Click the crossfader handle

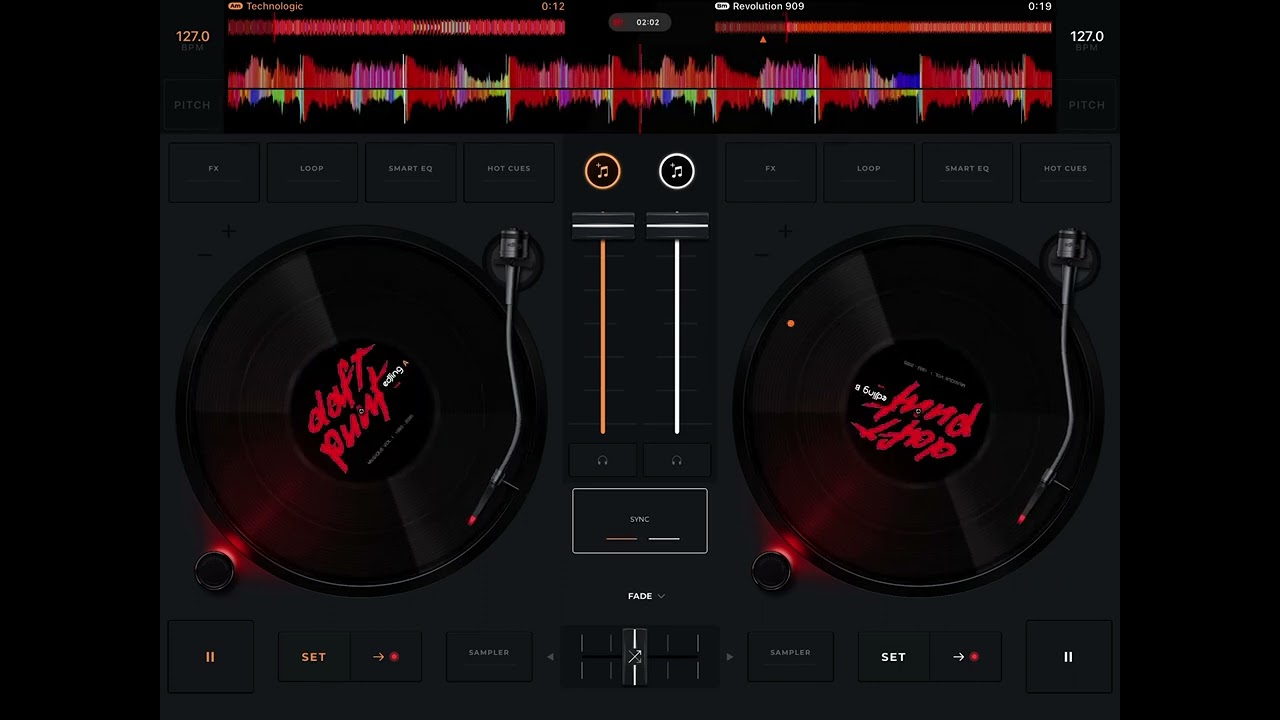pyautogui.click(x=634, y=657)
